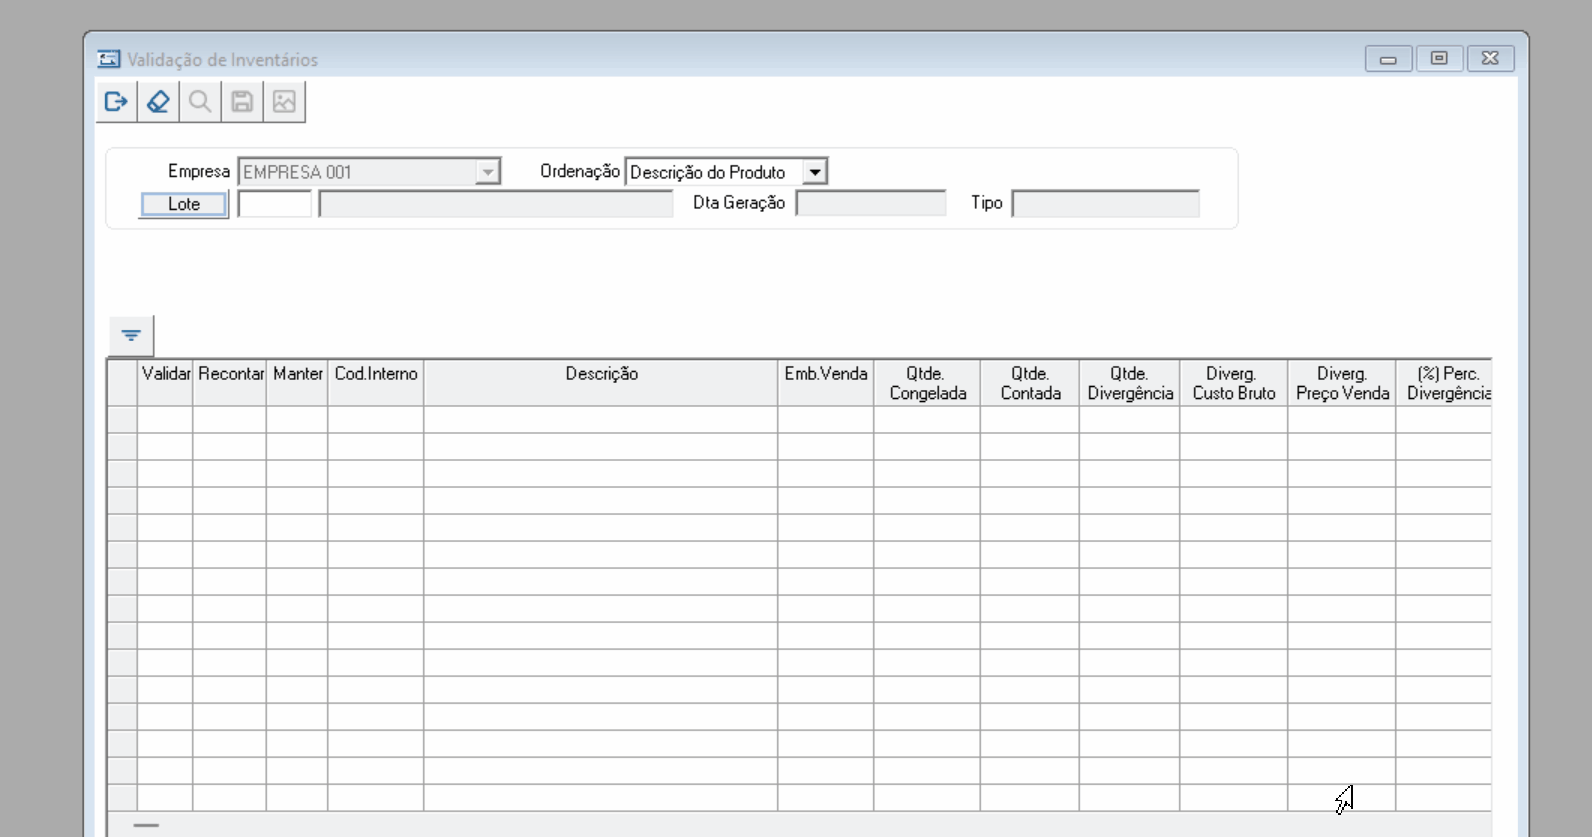Click the Cod.Interno column header
Screen dimensions: 1592x837
(376, 383)
